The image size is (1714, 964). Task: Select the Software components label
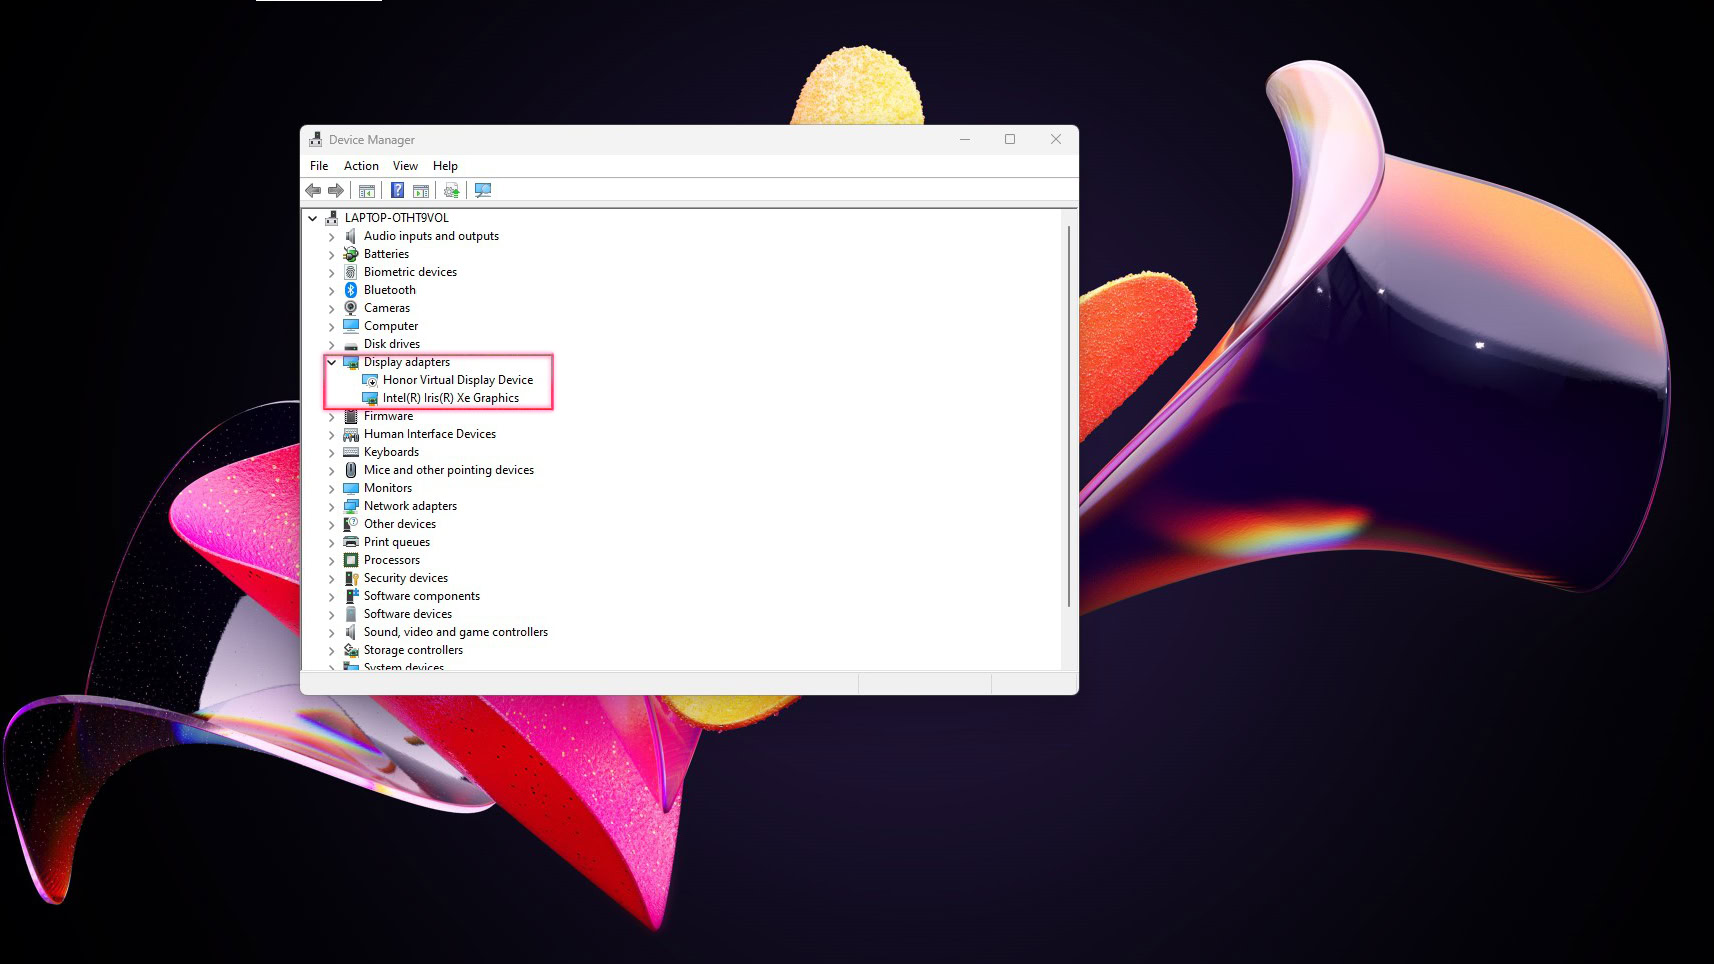pyautogui.click(x=422, y=596)
